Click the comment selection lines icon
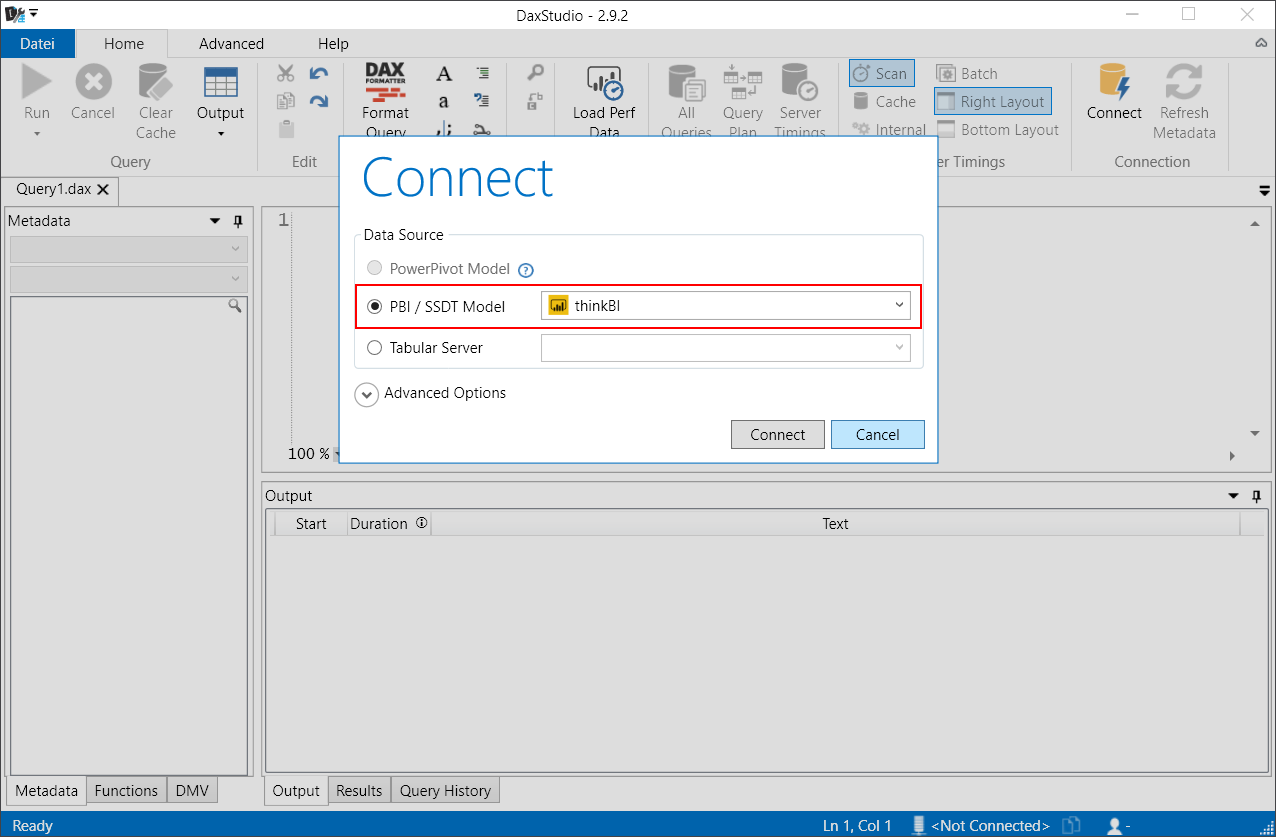Viewport: 1276px width, 837px height. click(x=483, y=73)
